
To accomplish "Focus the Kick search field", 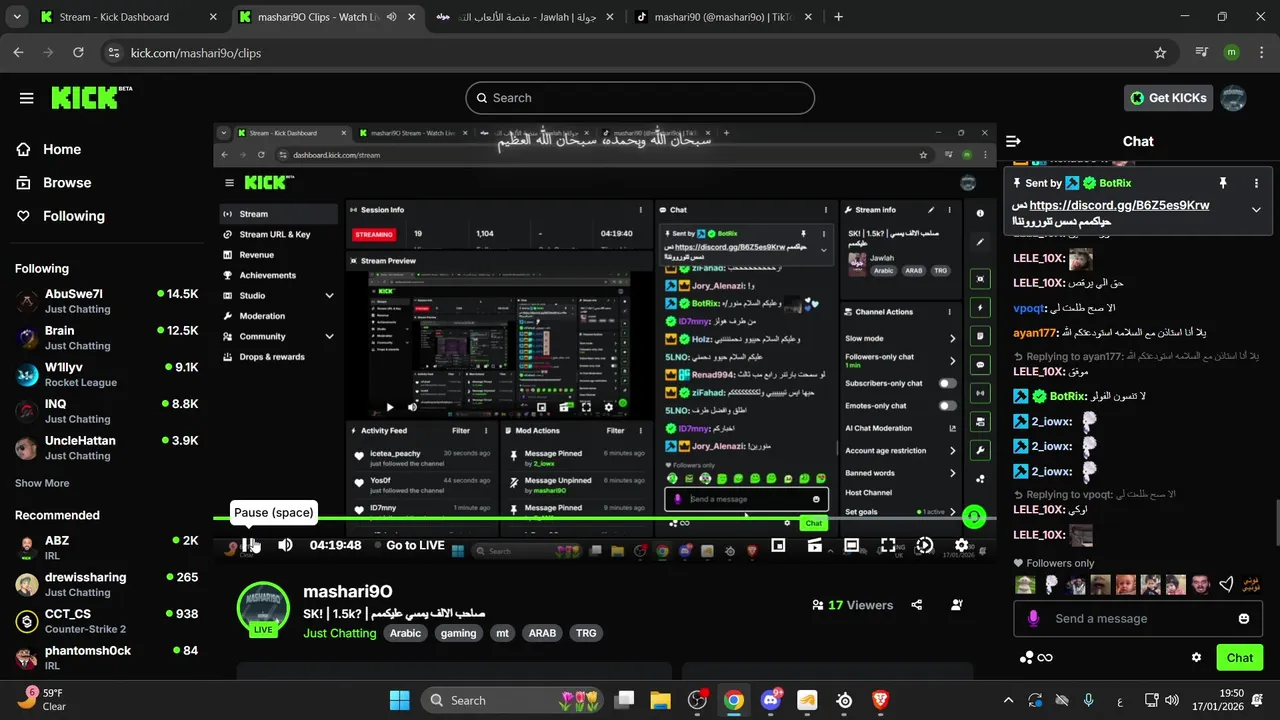I will click(x=640, y=98).
